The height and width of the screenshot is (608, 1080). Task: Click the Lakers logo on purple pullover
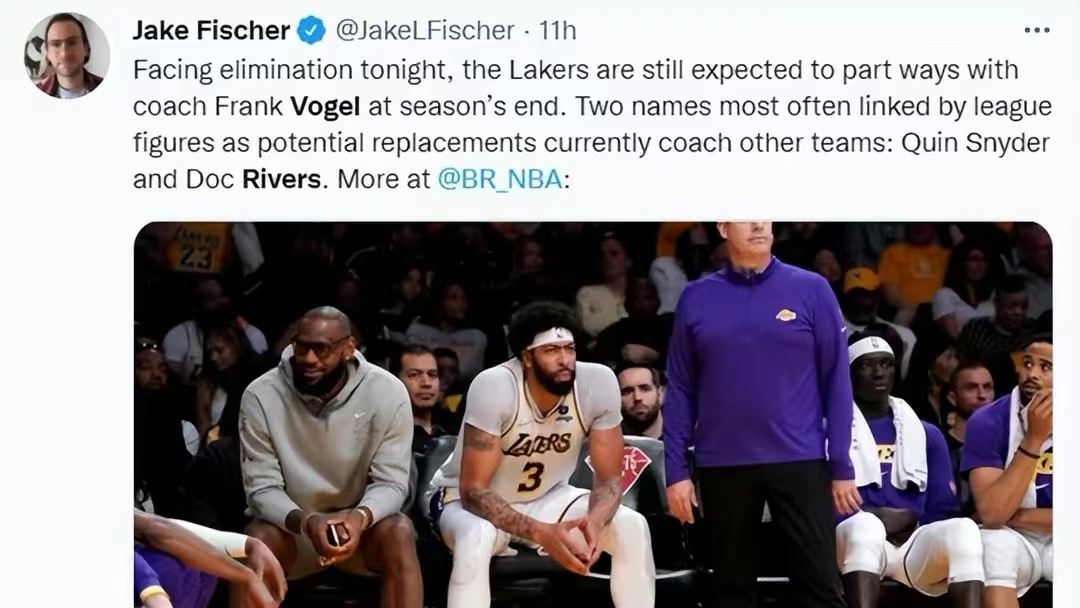[786, 315]
